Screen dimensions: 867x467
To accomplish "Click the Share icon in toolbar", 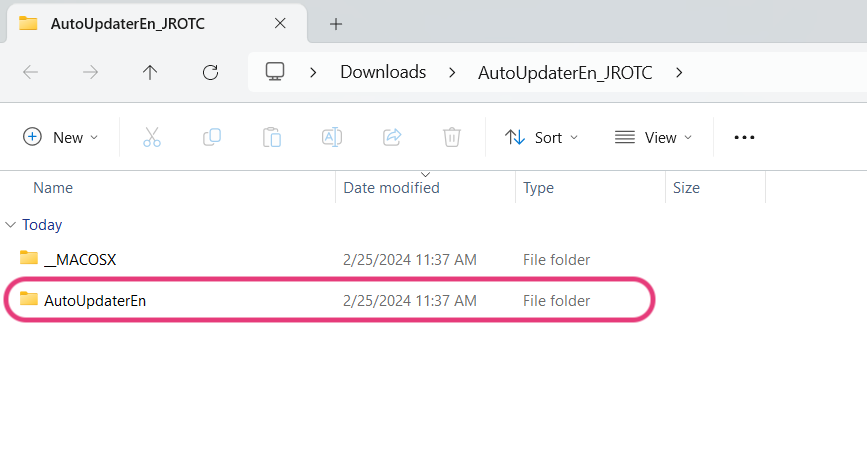I will (x=392, y=137).
